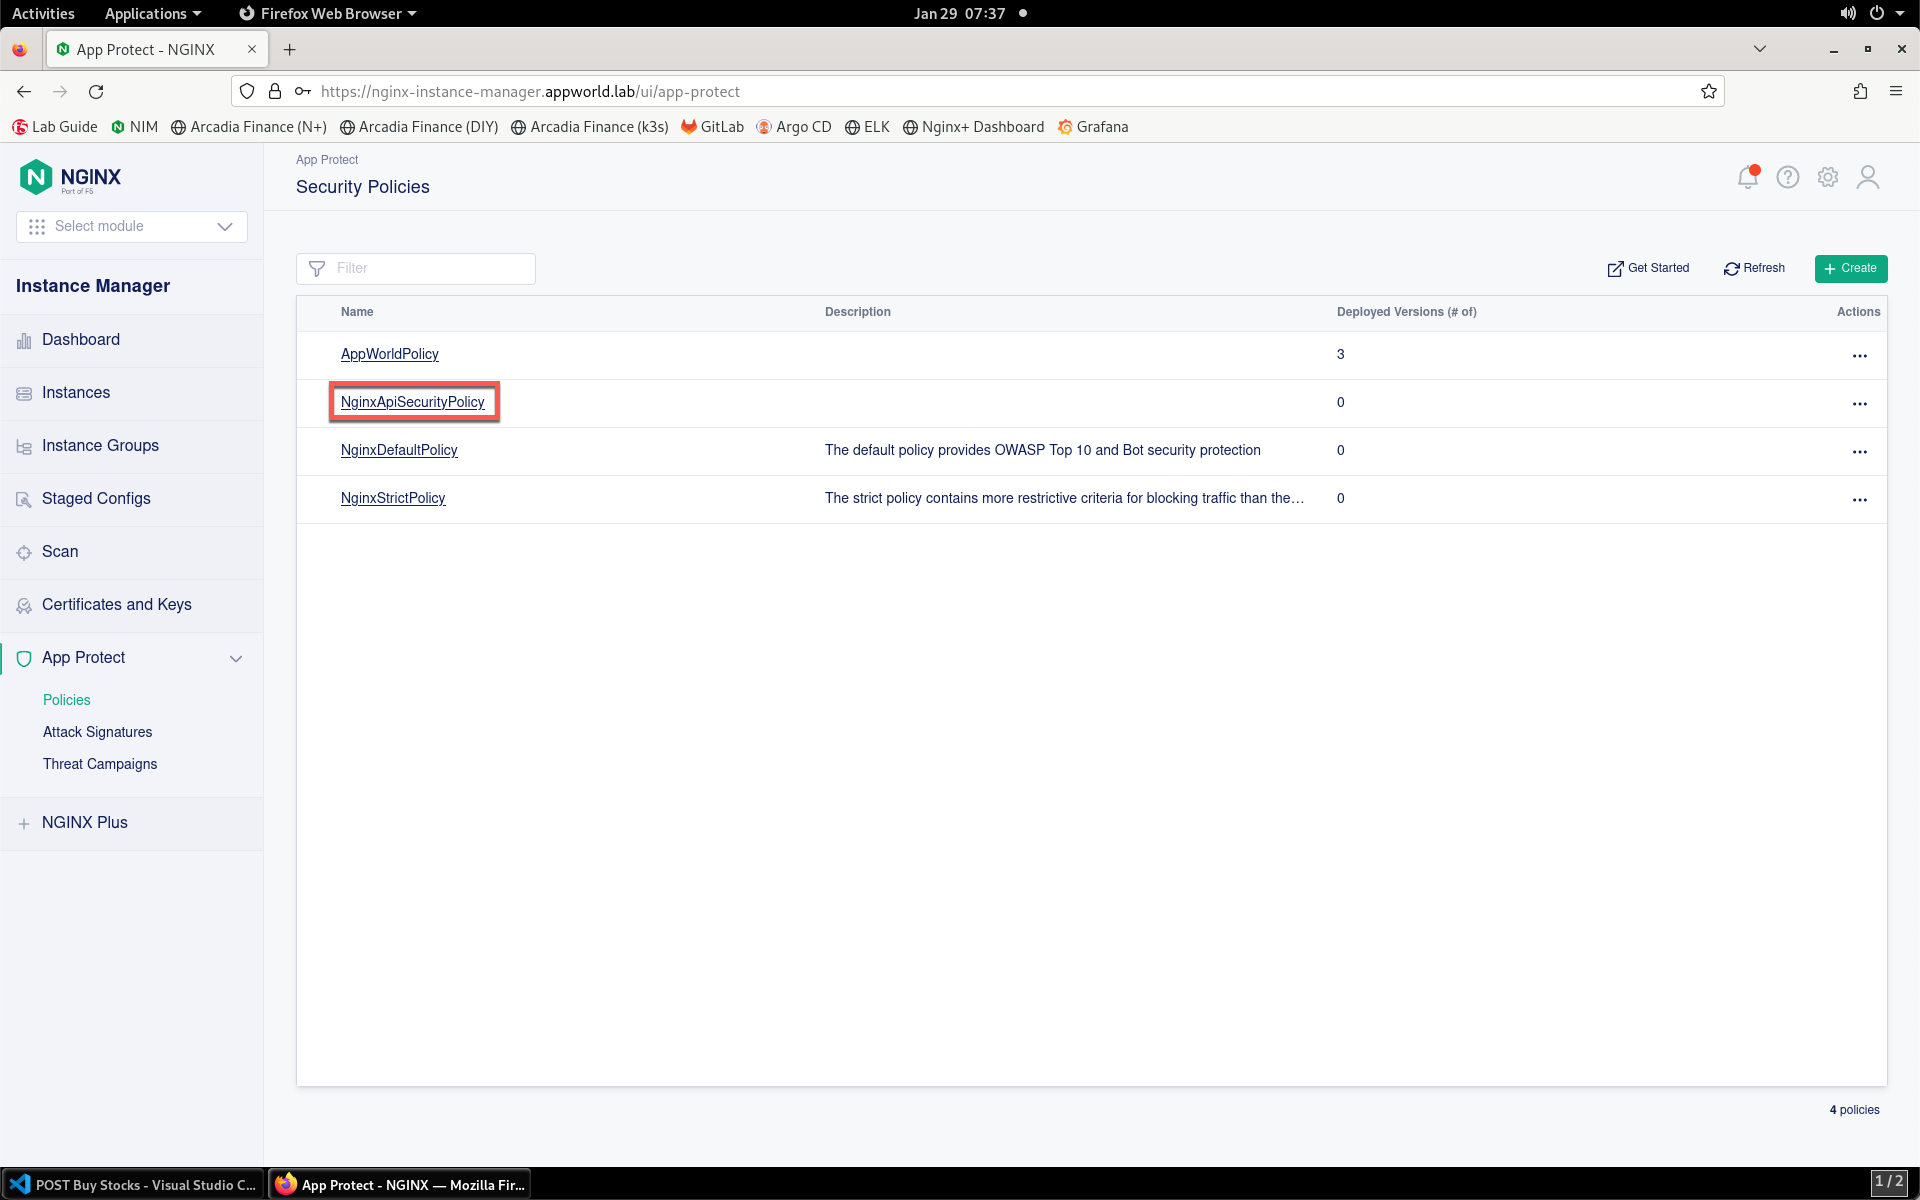Viewport: 1920px width, 1200px height.
Task: Go to Instance Groups in sidebar
Action: (132, 446)
